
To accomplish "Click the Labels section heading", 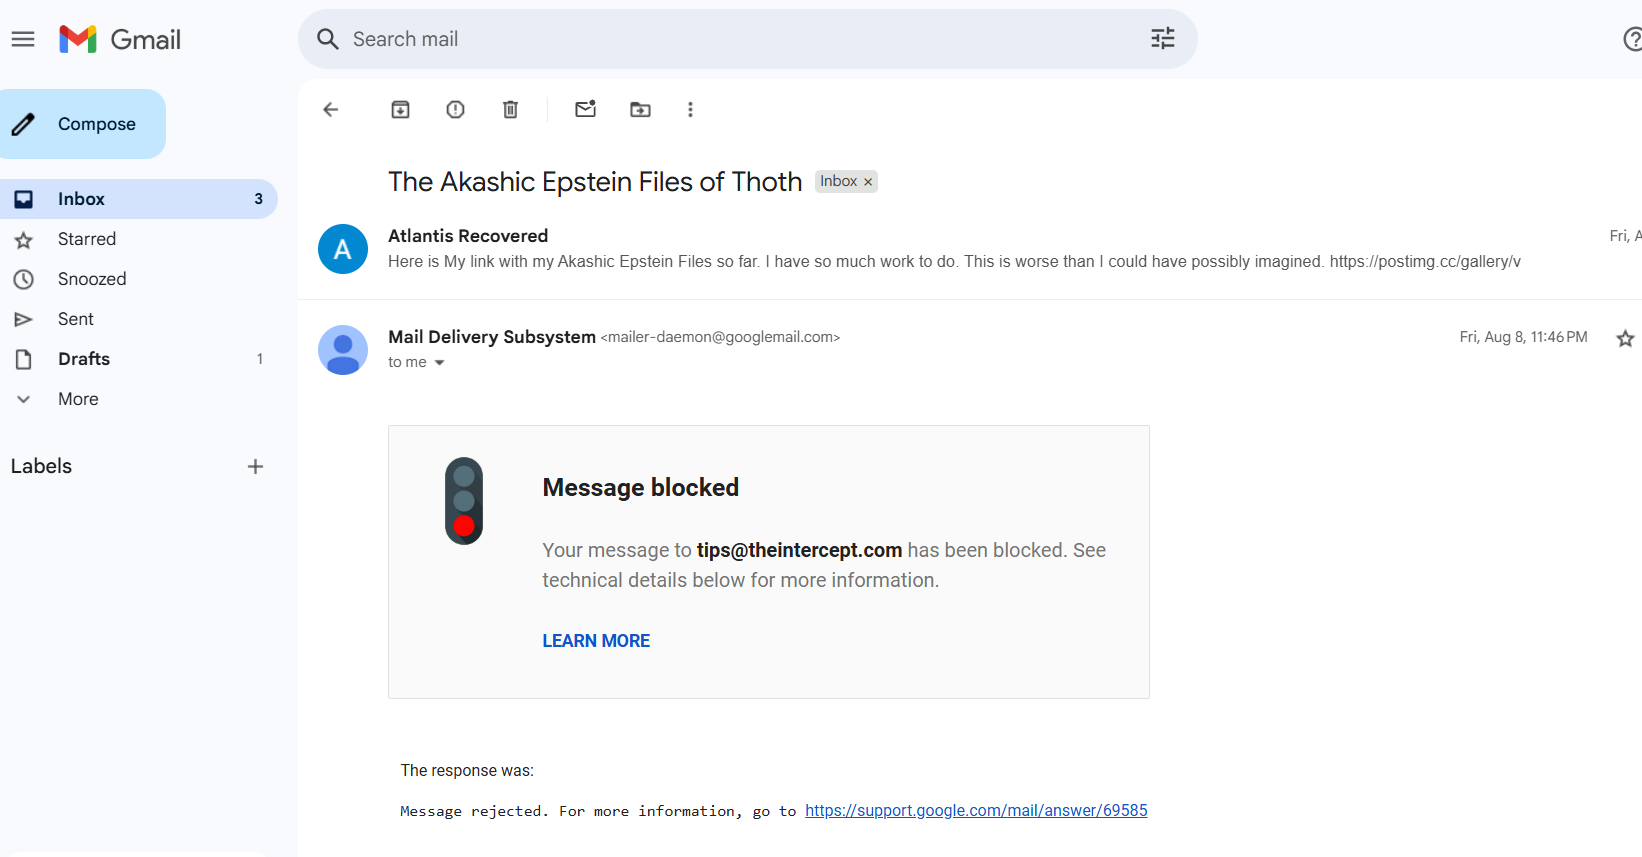I will tap(41, 466).
